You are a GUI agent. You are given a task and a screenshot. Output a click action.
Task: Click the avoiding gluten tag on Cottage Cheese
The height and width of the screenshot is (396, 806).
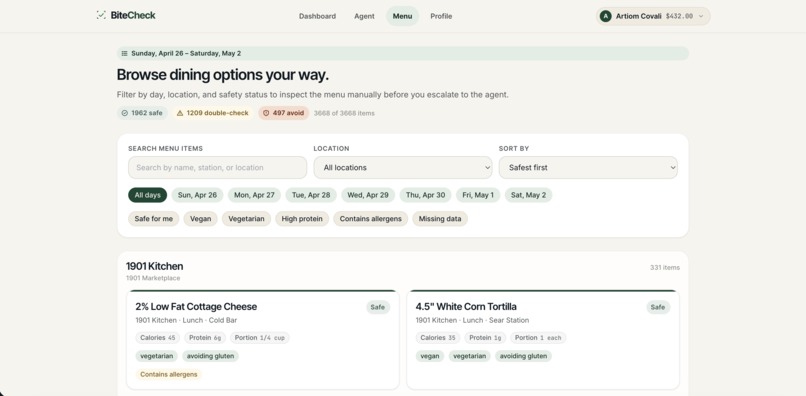[x=210, y=356]
